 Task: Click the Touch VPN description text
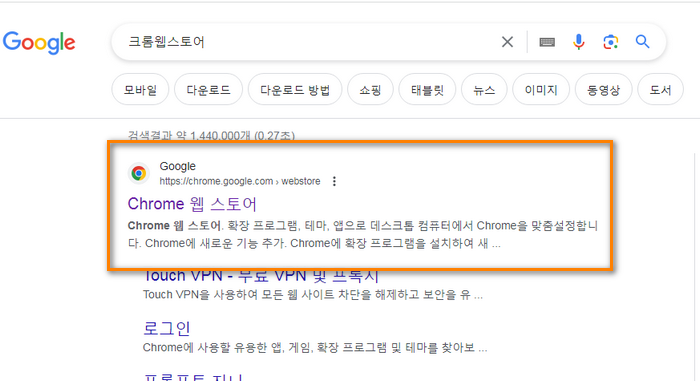click(312, 295)
